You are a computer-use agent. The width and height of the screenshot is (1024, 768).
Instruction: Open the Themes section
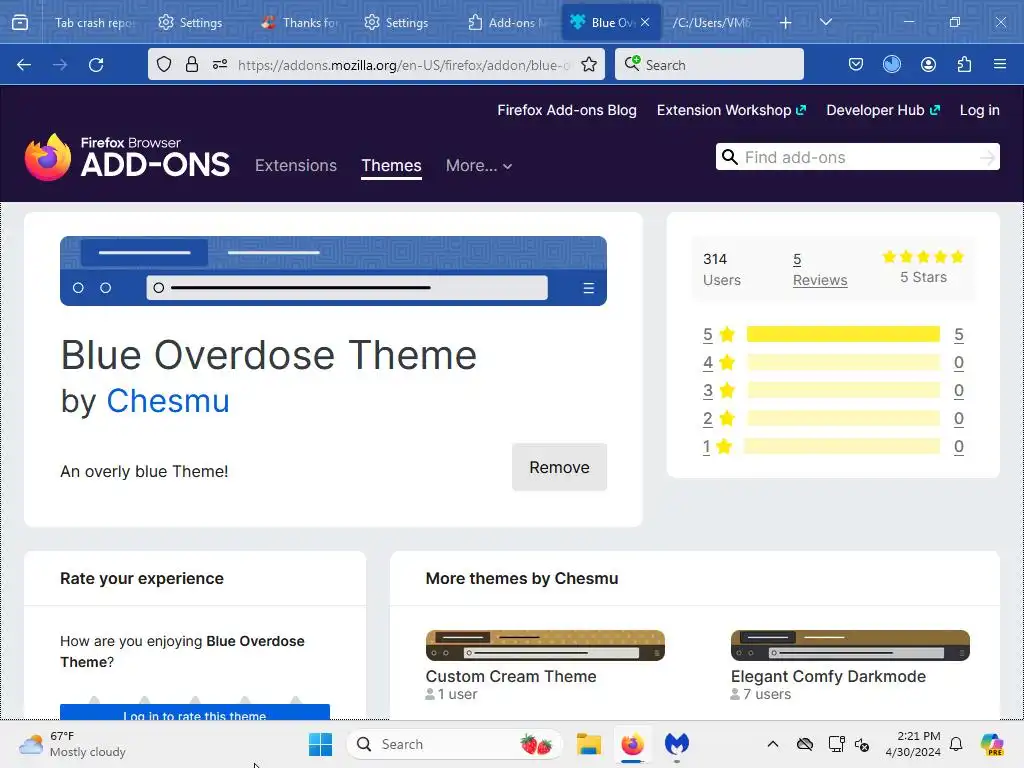(391, 166)
